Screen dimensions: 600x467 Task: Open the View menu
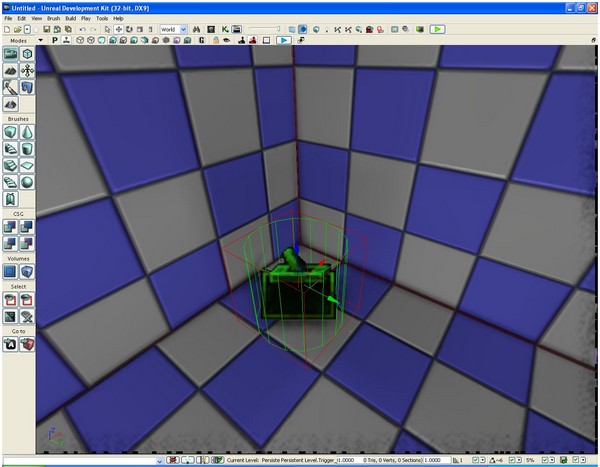coord(36,18)
